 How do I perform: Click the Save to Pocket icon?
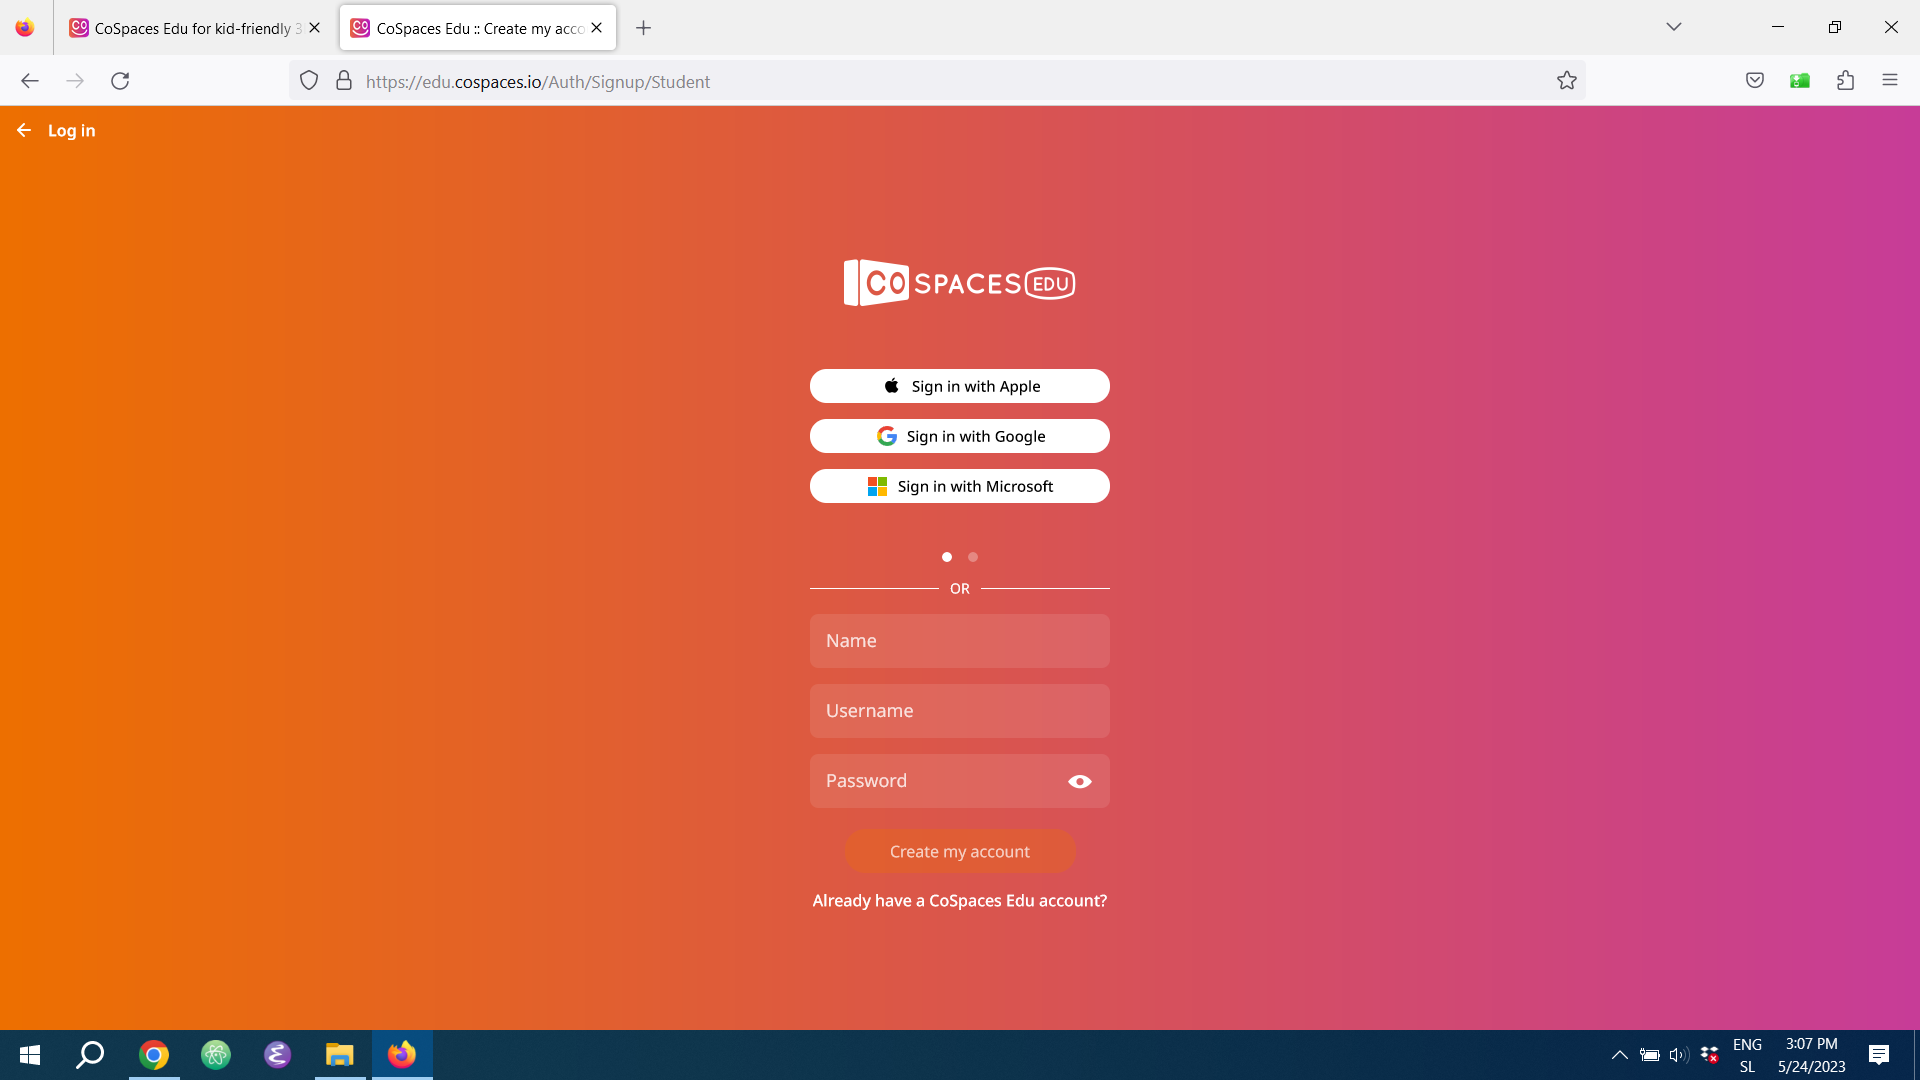(x=1754, y=81)
